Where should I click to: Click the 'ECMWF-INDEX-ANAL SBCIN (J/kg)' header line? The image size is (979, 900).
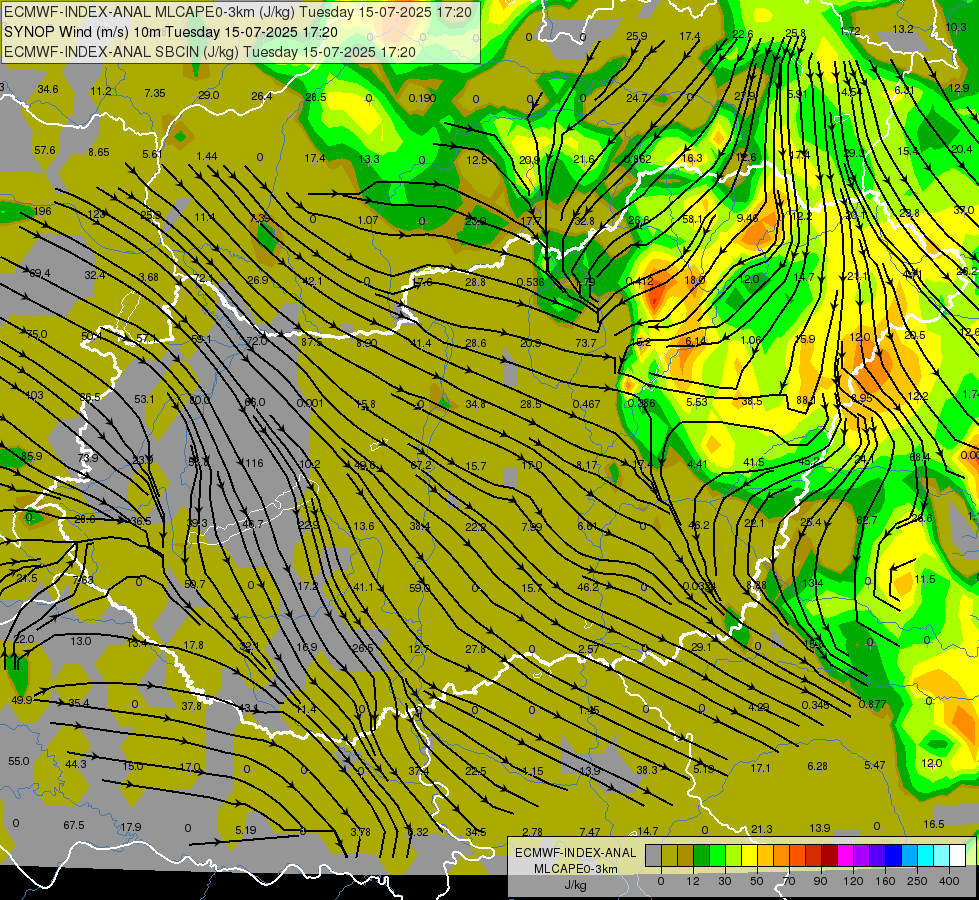coord(121,52)
